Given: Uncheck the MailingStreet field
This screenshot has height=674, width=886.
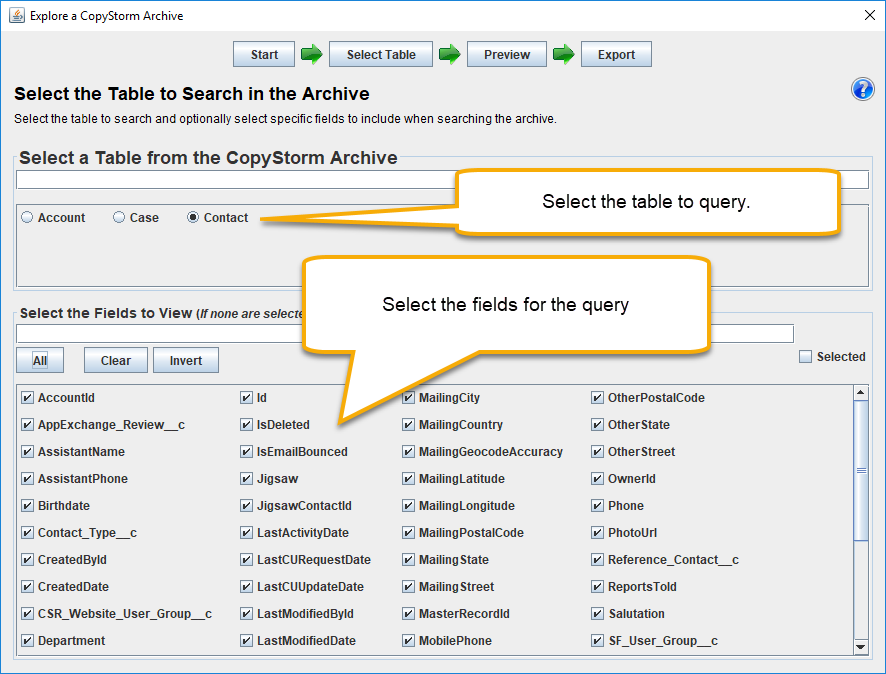Looking at the screenshot, I should tap(409, 587).
